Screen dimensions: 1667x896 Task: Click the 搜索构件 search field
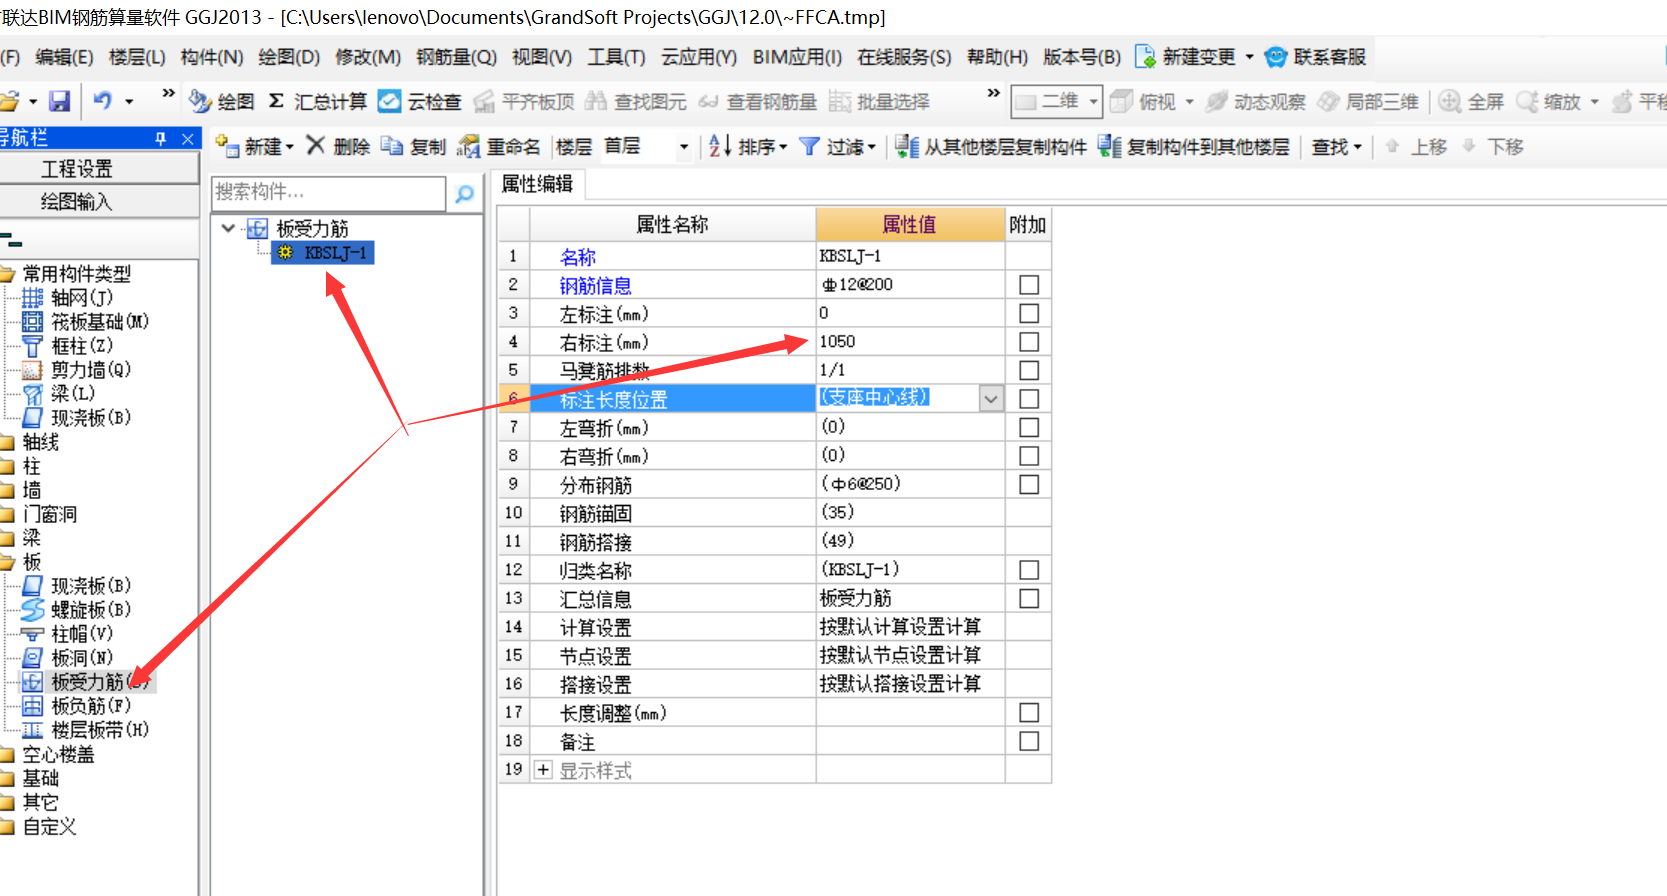pos(328,193)
